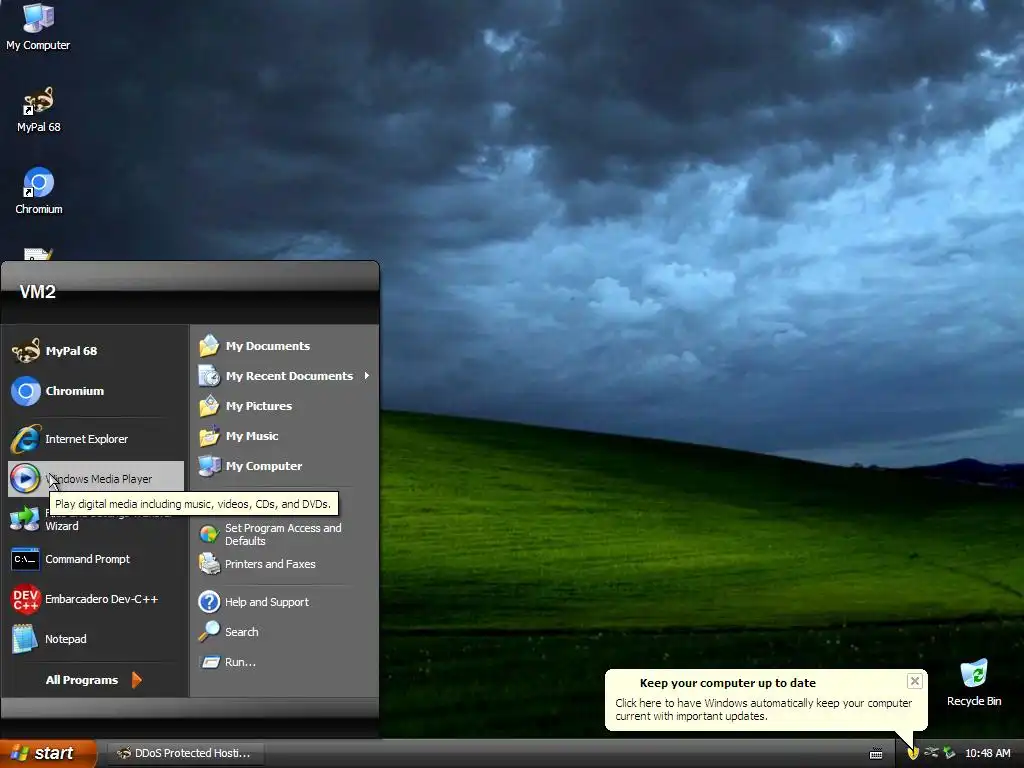Open MyPal 68 from the Start menu

[x=95, y=351]
